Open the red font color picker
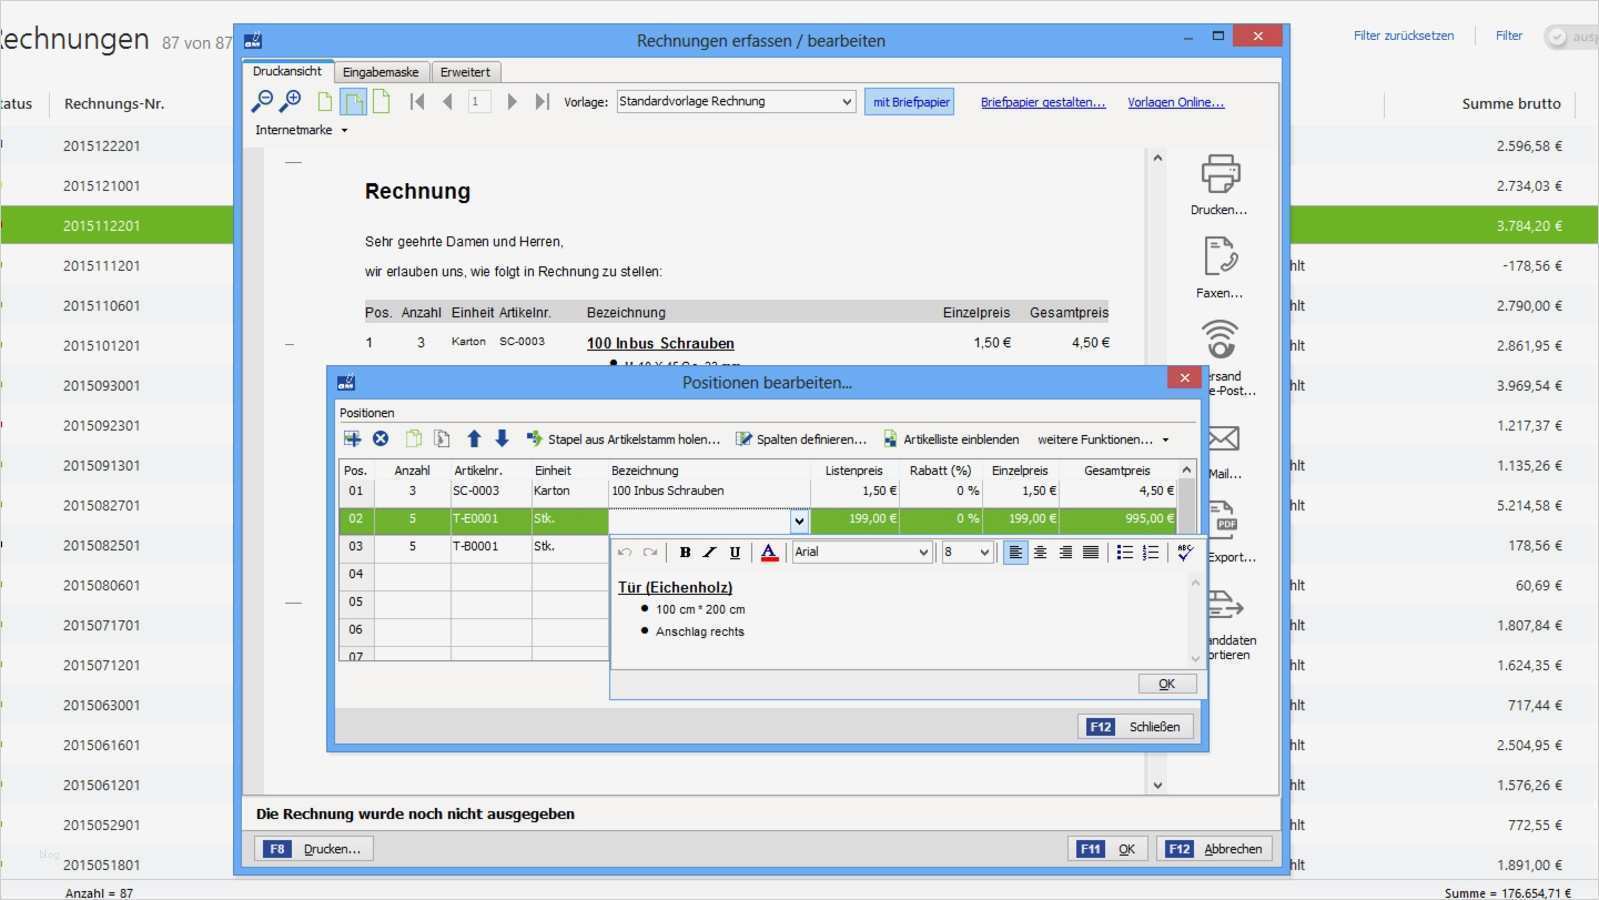The image size is (1599, 900). (x=769, y=552)
